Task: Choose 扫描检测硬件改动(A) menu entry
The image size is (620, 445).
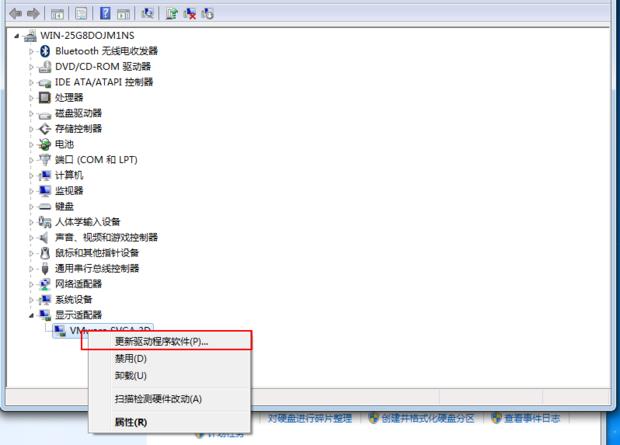Action: (x=158, y=399)
